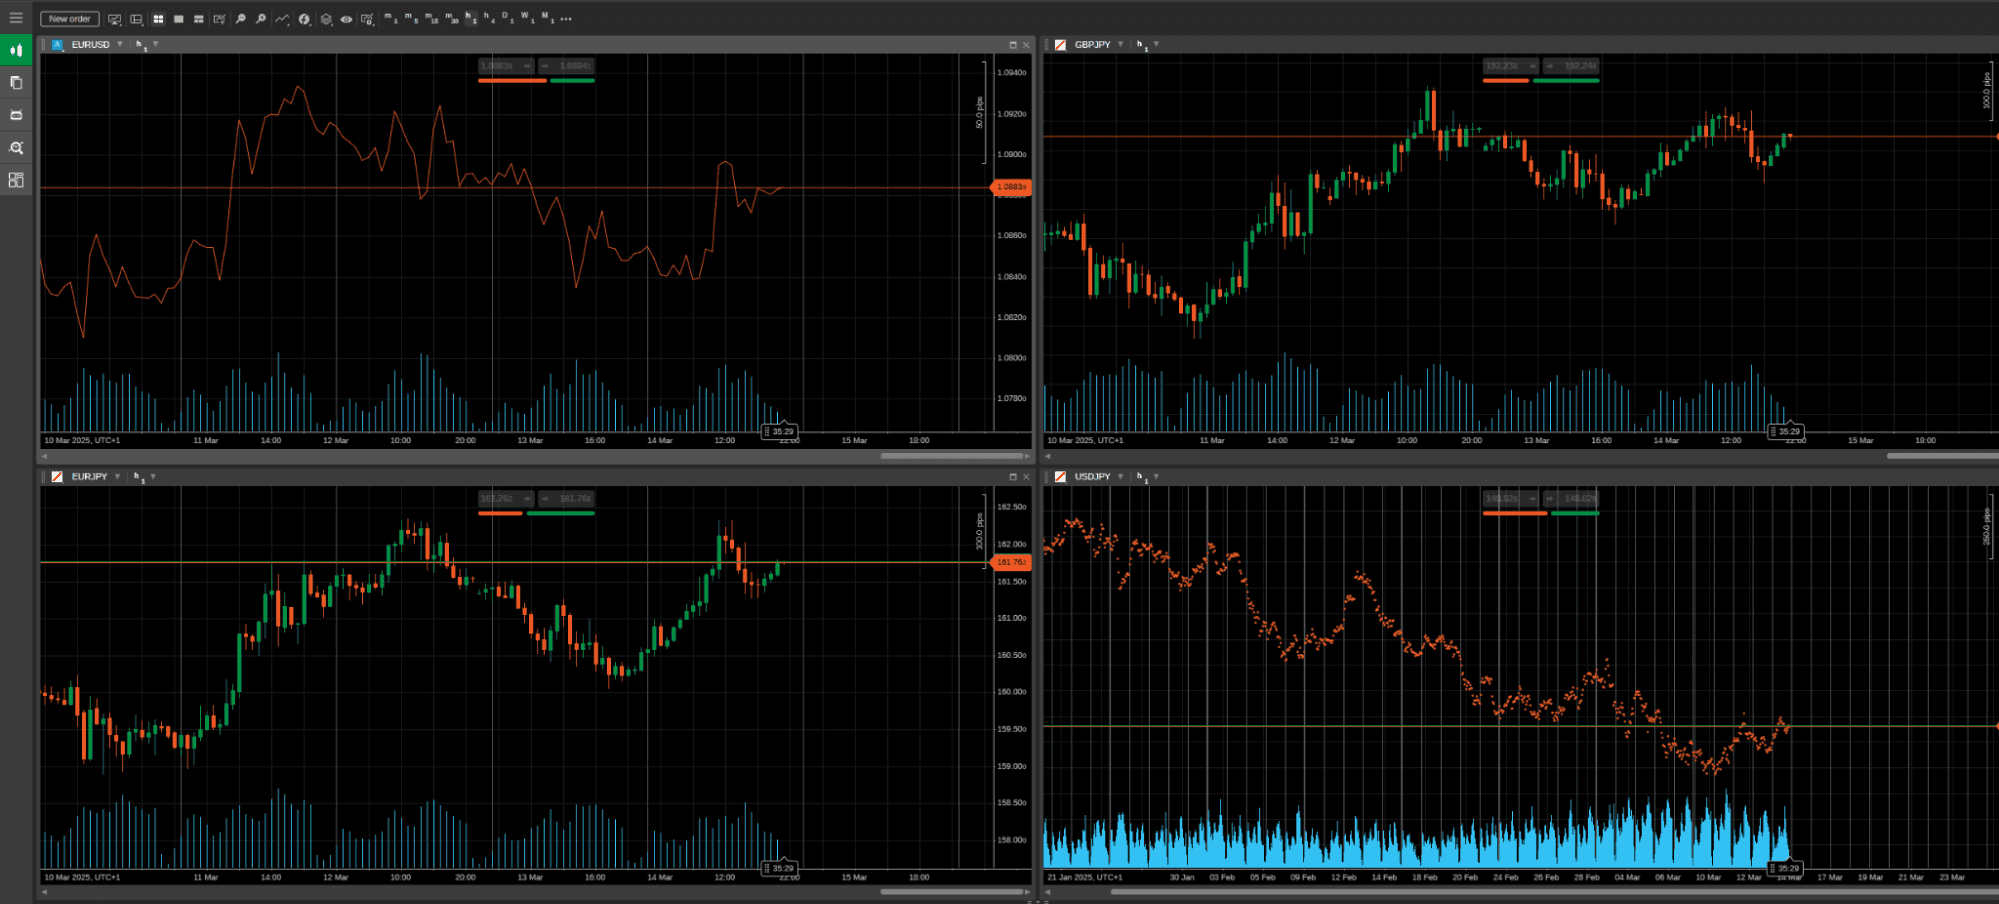
Task: Click the EURJPY sell price button
Action: click(507, 498)
